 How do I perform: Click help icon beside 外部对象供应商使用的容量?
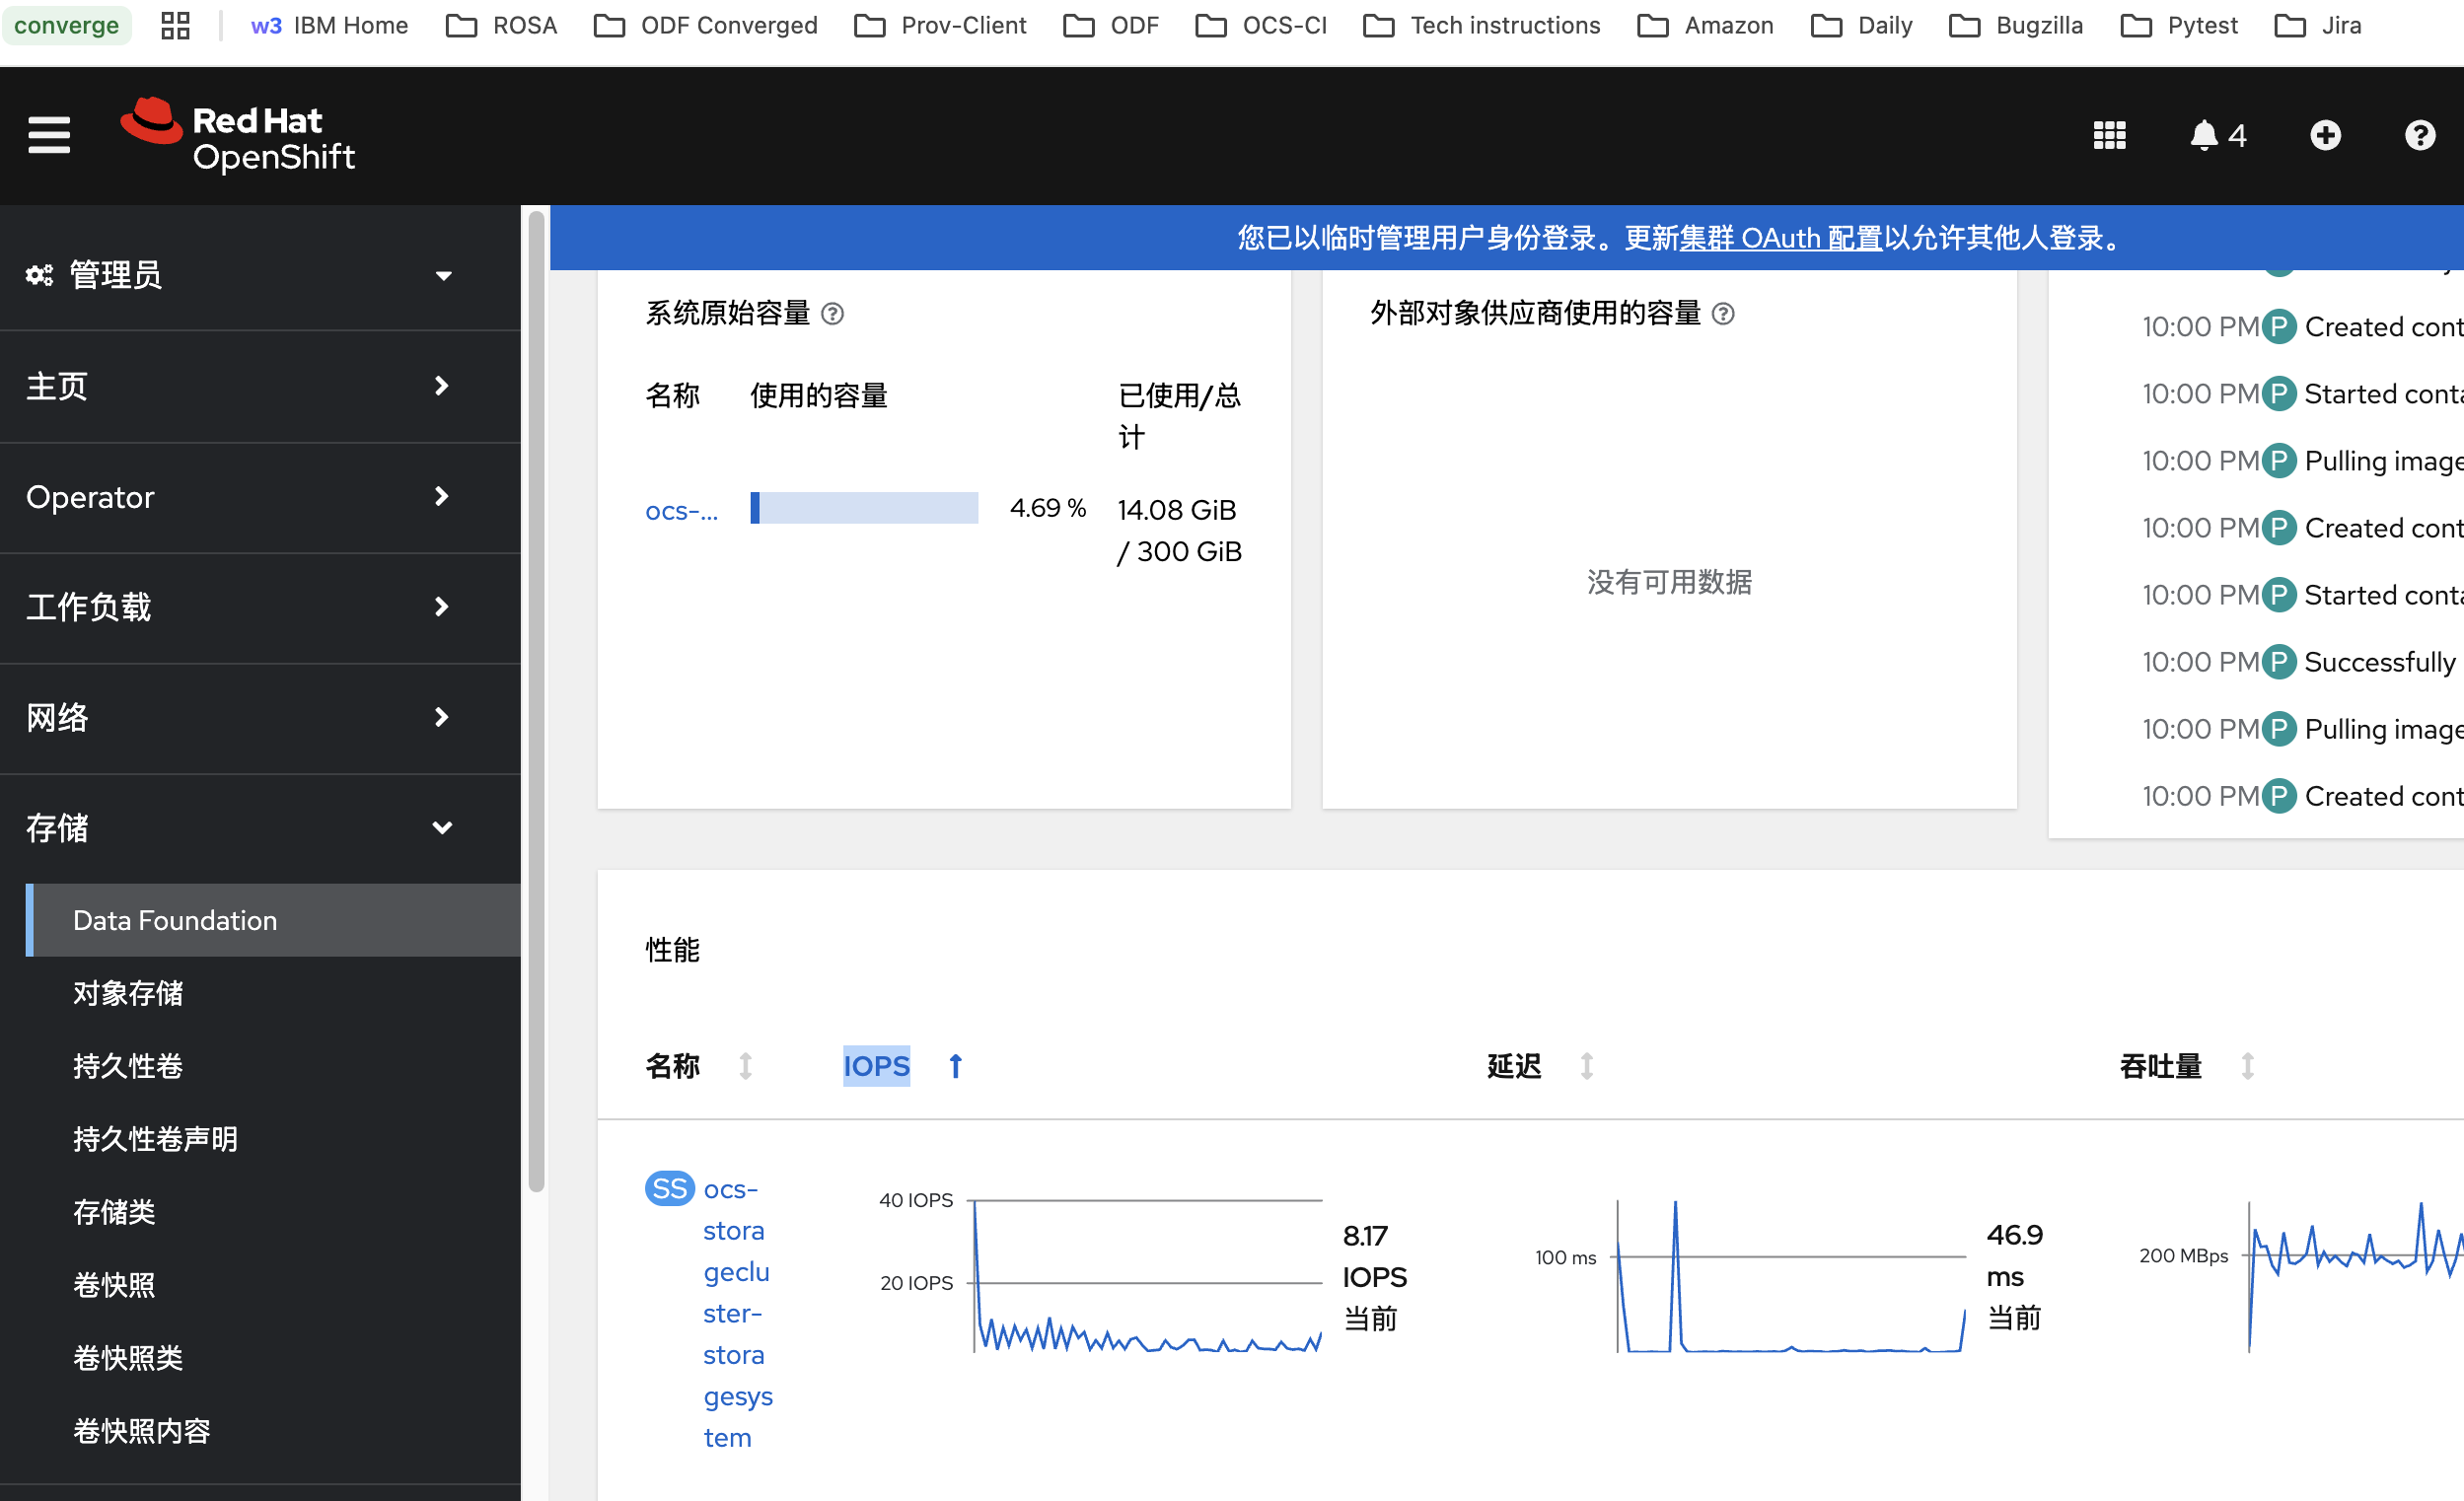pos(1722,314)
